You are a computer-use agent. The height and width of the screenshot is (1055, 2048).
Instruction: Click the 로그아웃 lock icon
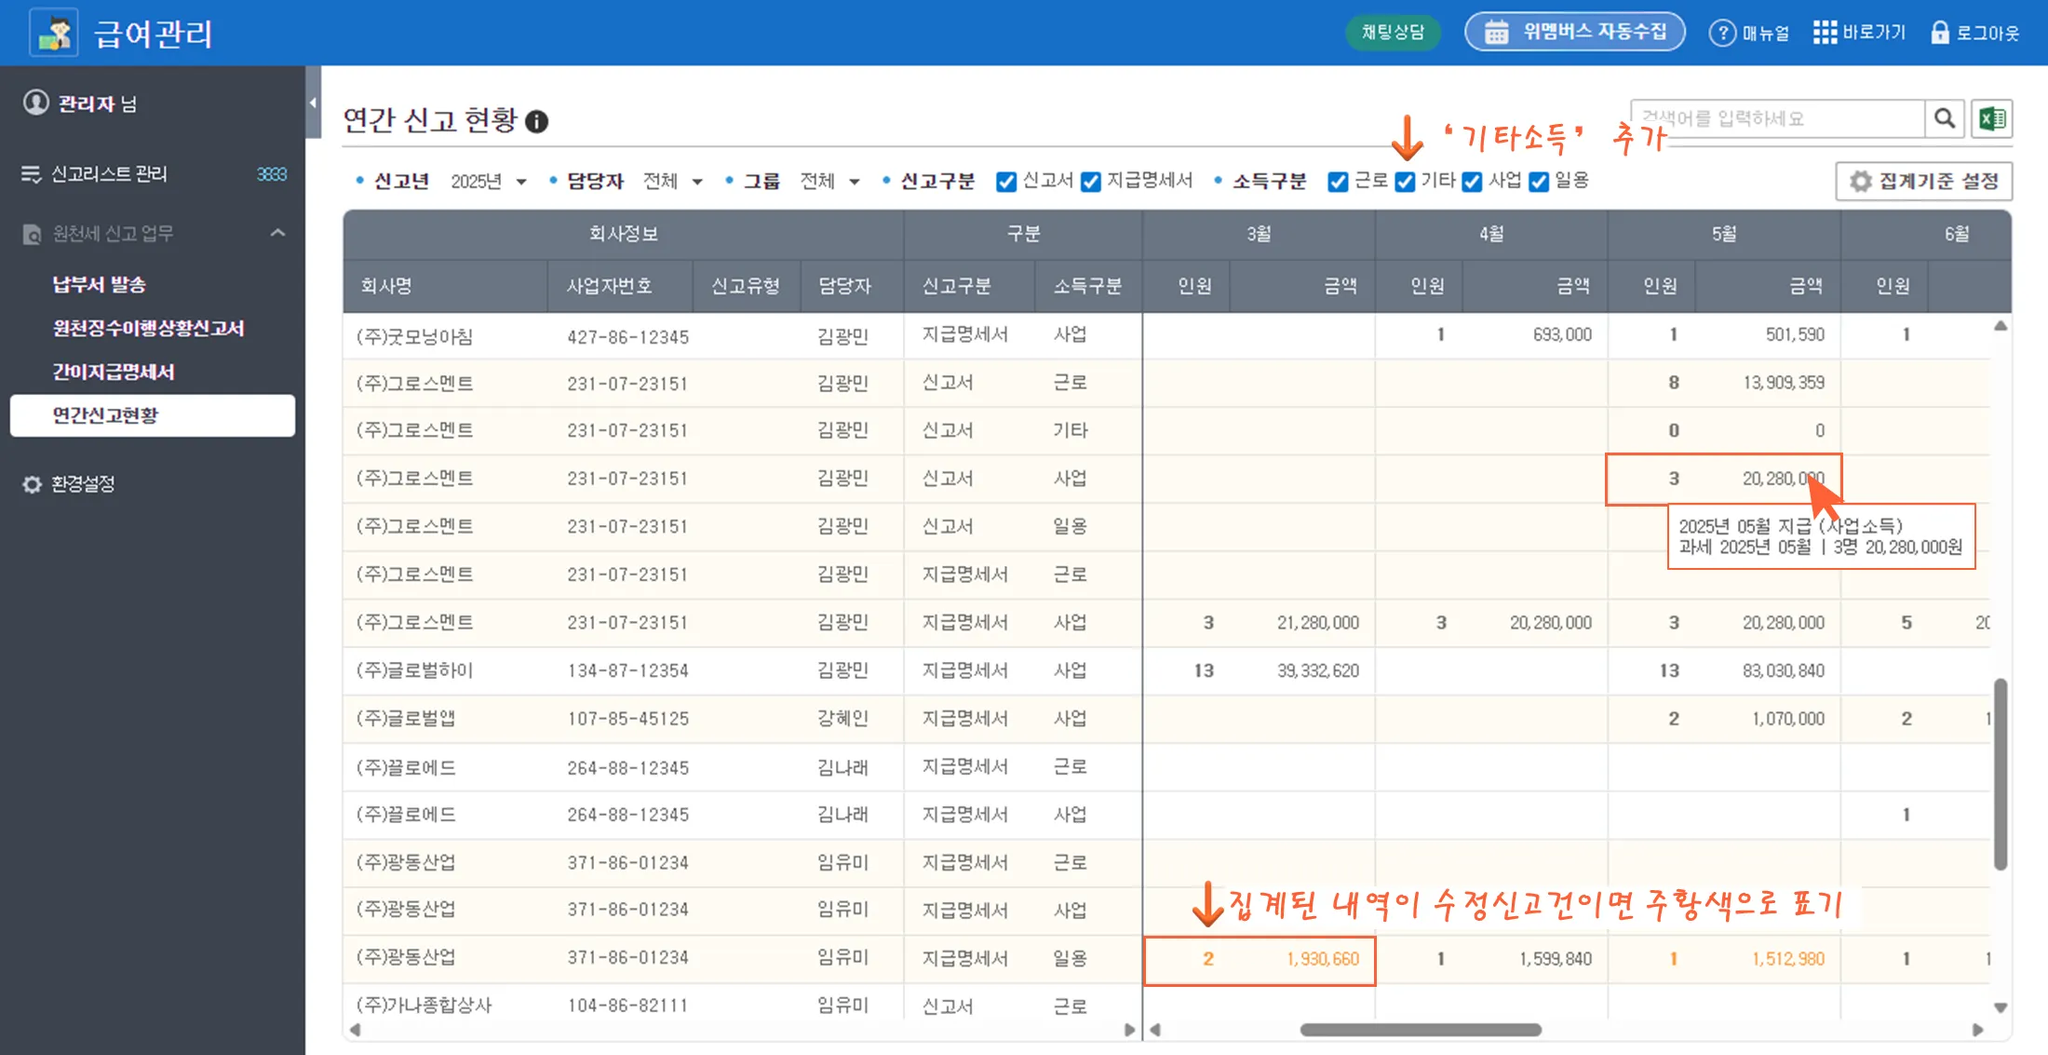pyautogui.click(x=1940, y=33)
